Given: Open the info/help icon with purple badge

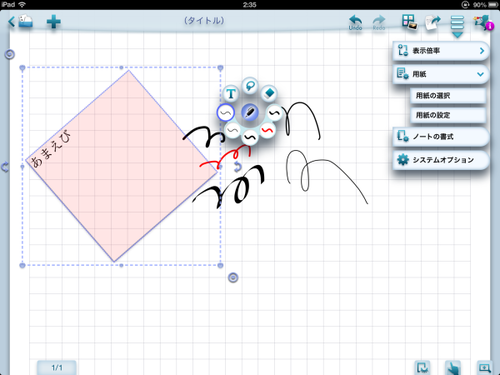Looking at the screenshot, I should pos(483,23).
